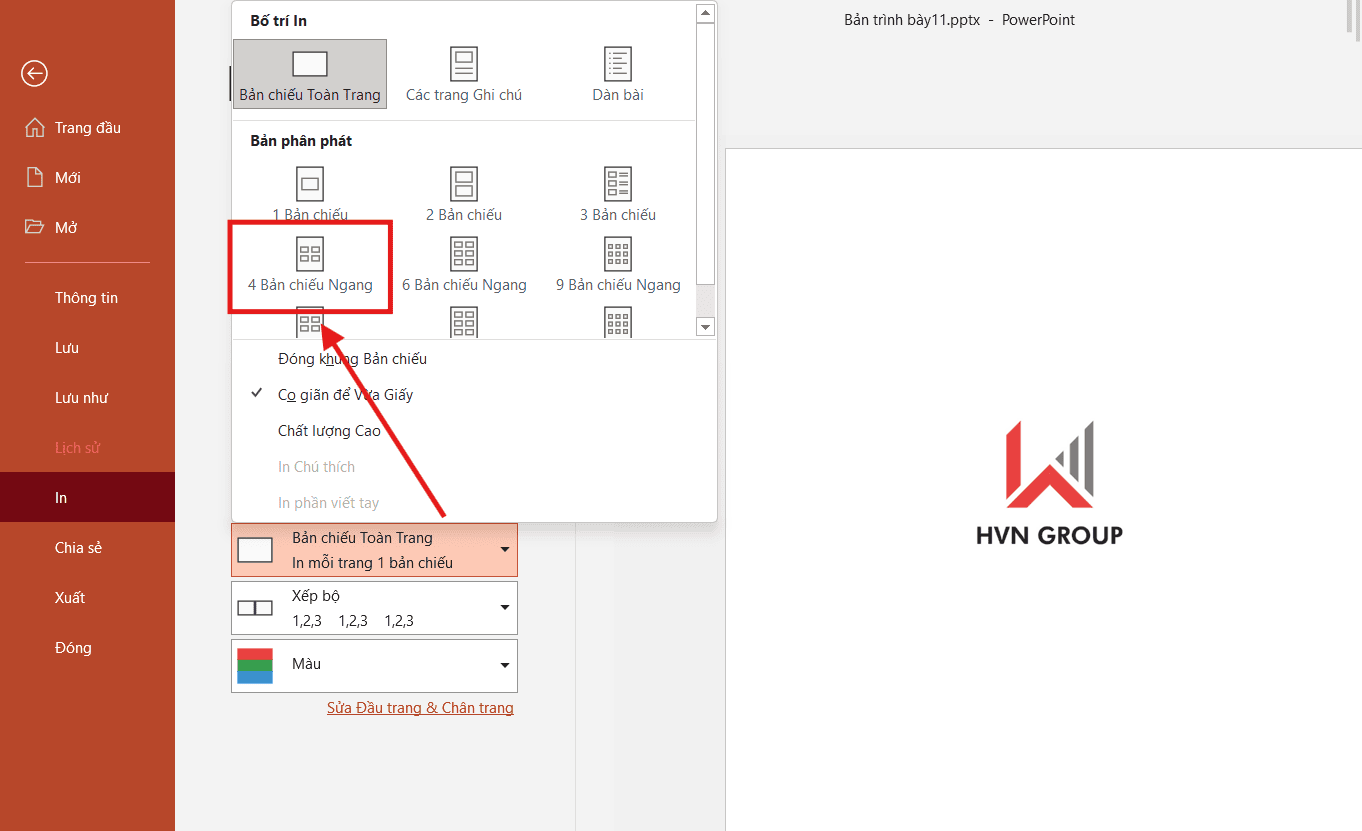Choose the 2 Bản chiếu handout option

click(463, 193)
